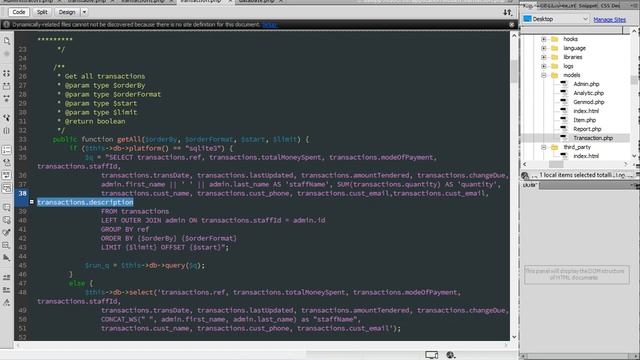Open the Design view dropdown arrow
This screenshot has width=640, height=360.
[x=84, y=12]
